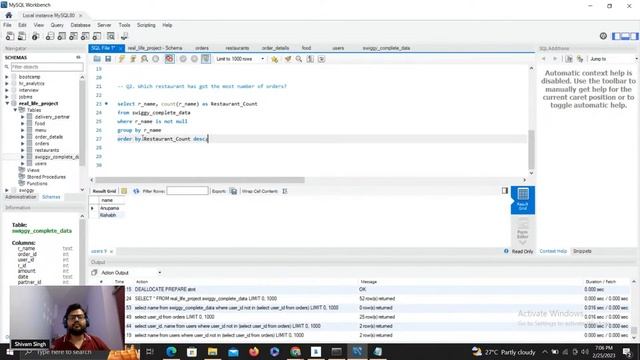The image size is (640, 360).
Task: Open find panel magnifier icon
Action: click(x=299, y=59)
